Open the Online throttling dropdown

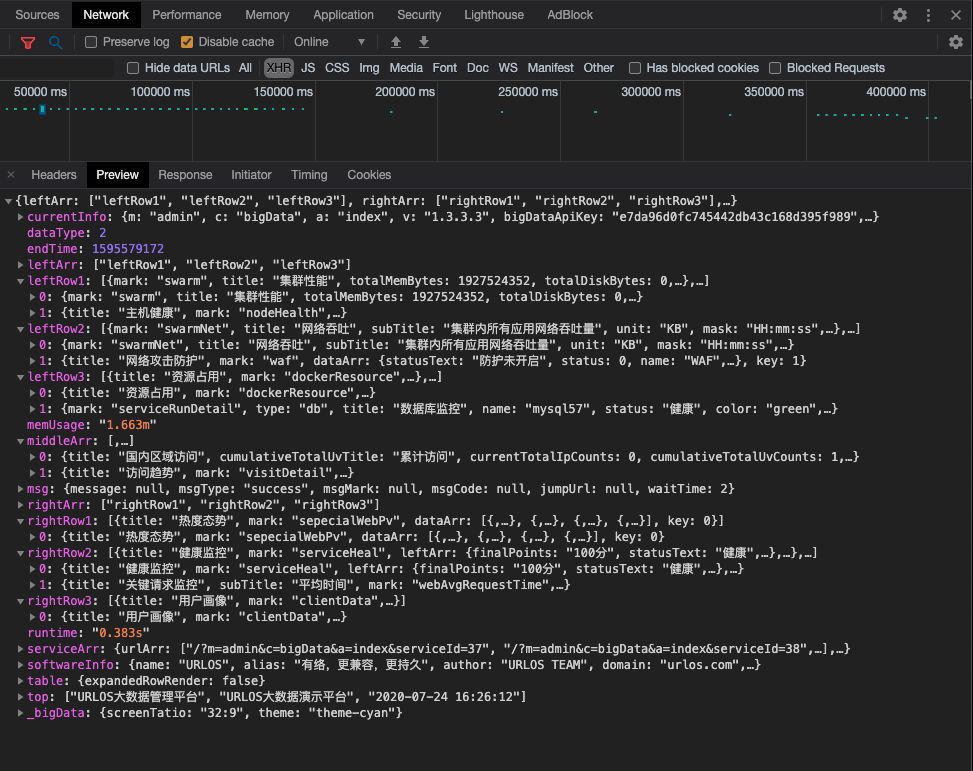(x=329, y=42)
